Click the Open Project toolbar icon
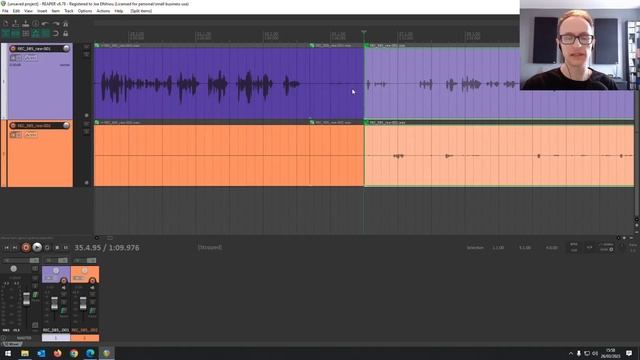Screen dimensions: 640x360 tap(16, 24)
